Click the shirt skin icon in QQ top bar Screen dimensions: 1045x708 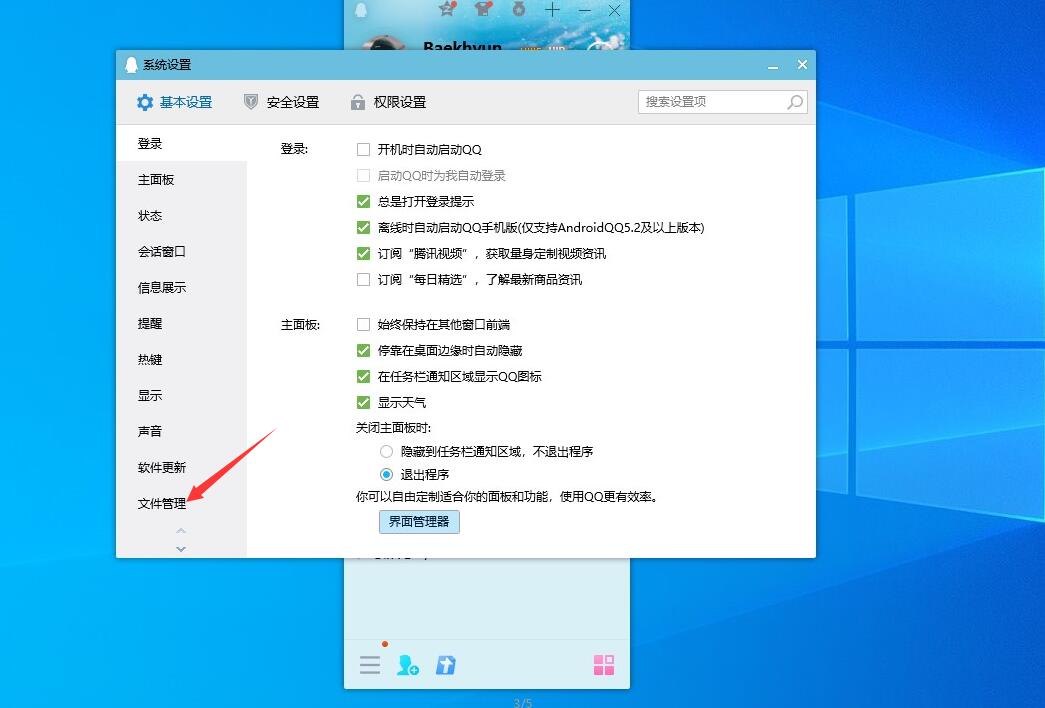click(483, 9)
